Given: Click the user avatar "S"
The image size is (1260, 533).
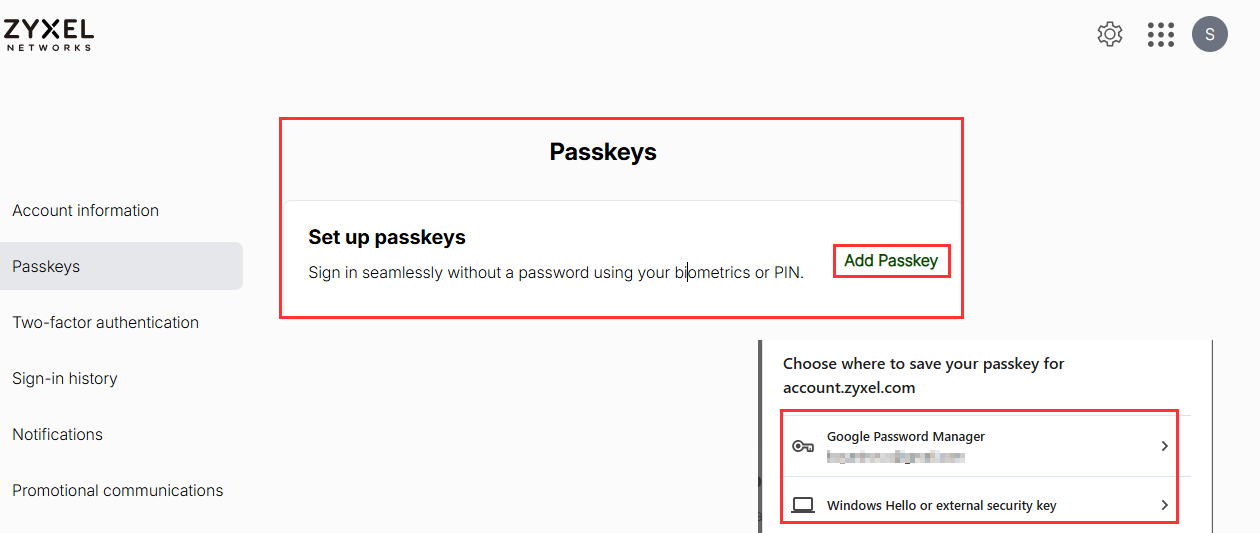Looking at the screenshot, I should point(1210,35).
